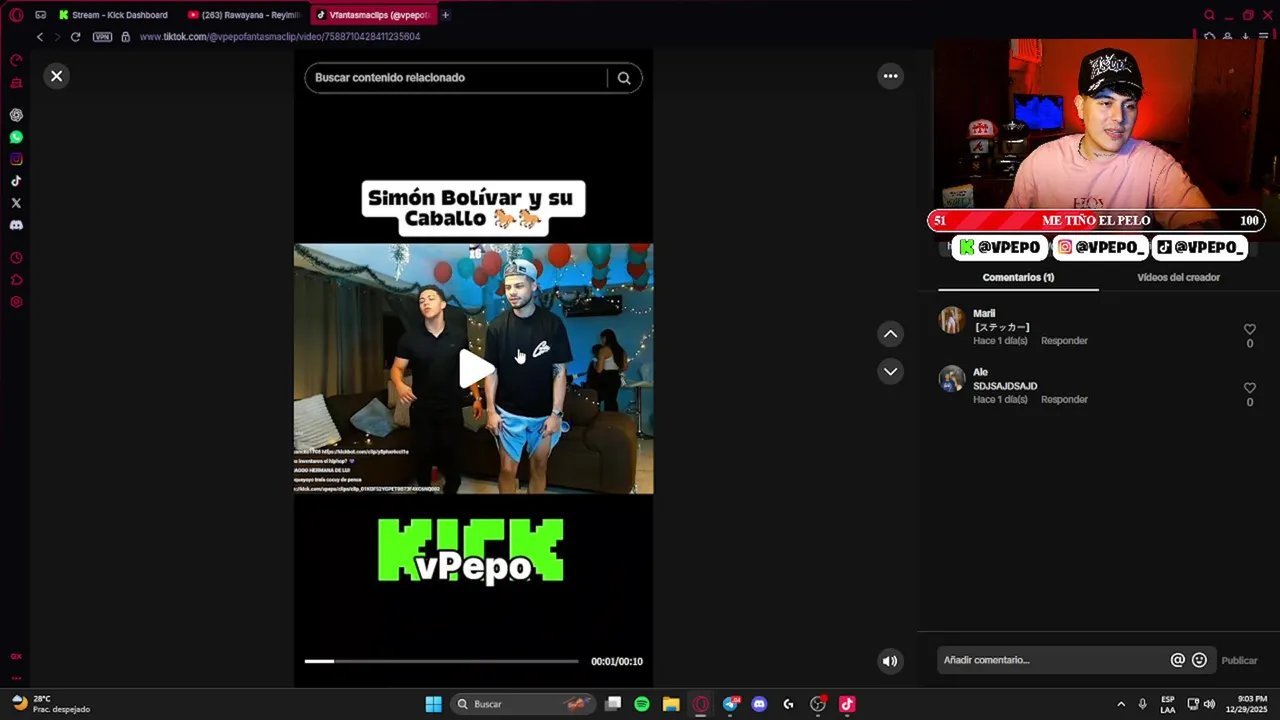Screen dimensions: 1280x720
Task: Insert a mention with the @ icon
Action: pos(1178,660)
